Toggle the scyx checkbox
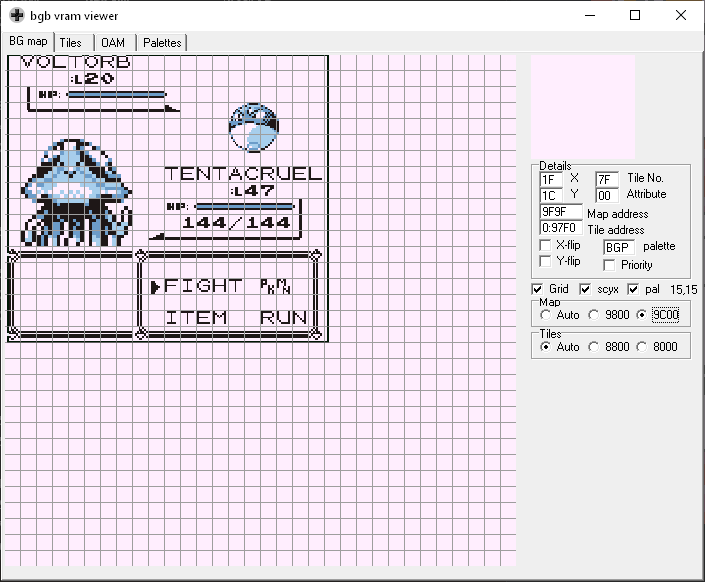Image resolution: width=705 pixels, height=582 pixels. pos(585,289)
